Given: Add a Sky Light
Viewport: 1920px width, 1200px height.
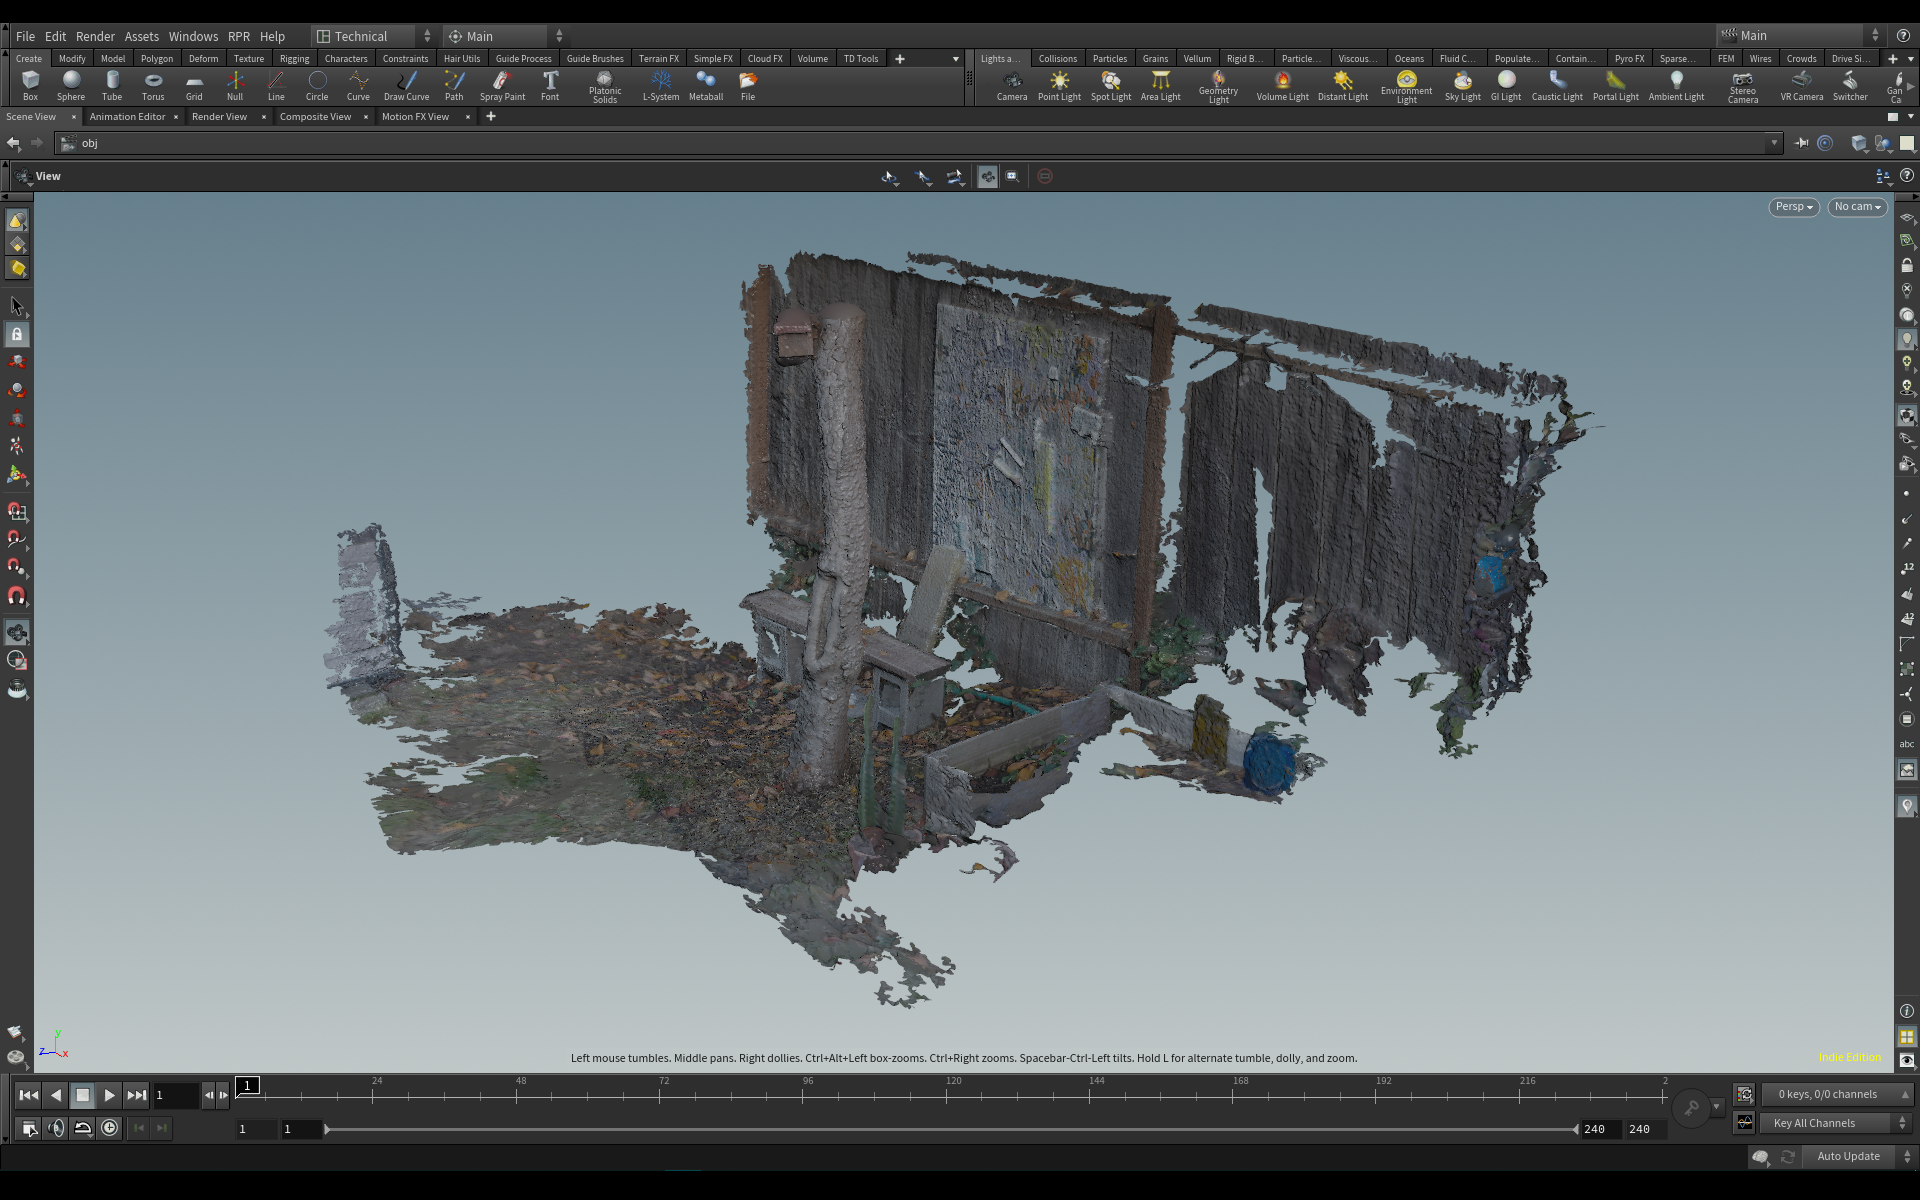Looking at the screenshot, I should tap(1462, 85).
